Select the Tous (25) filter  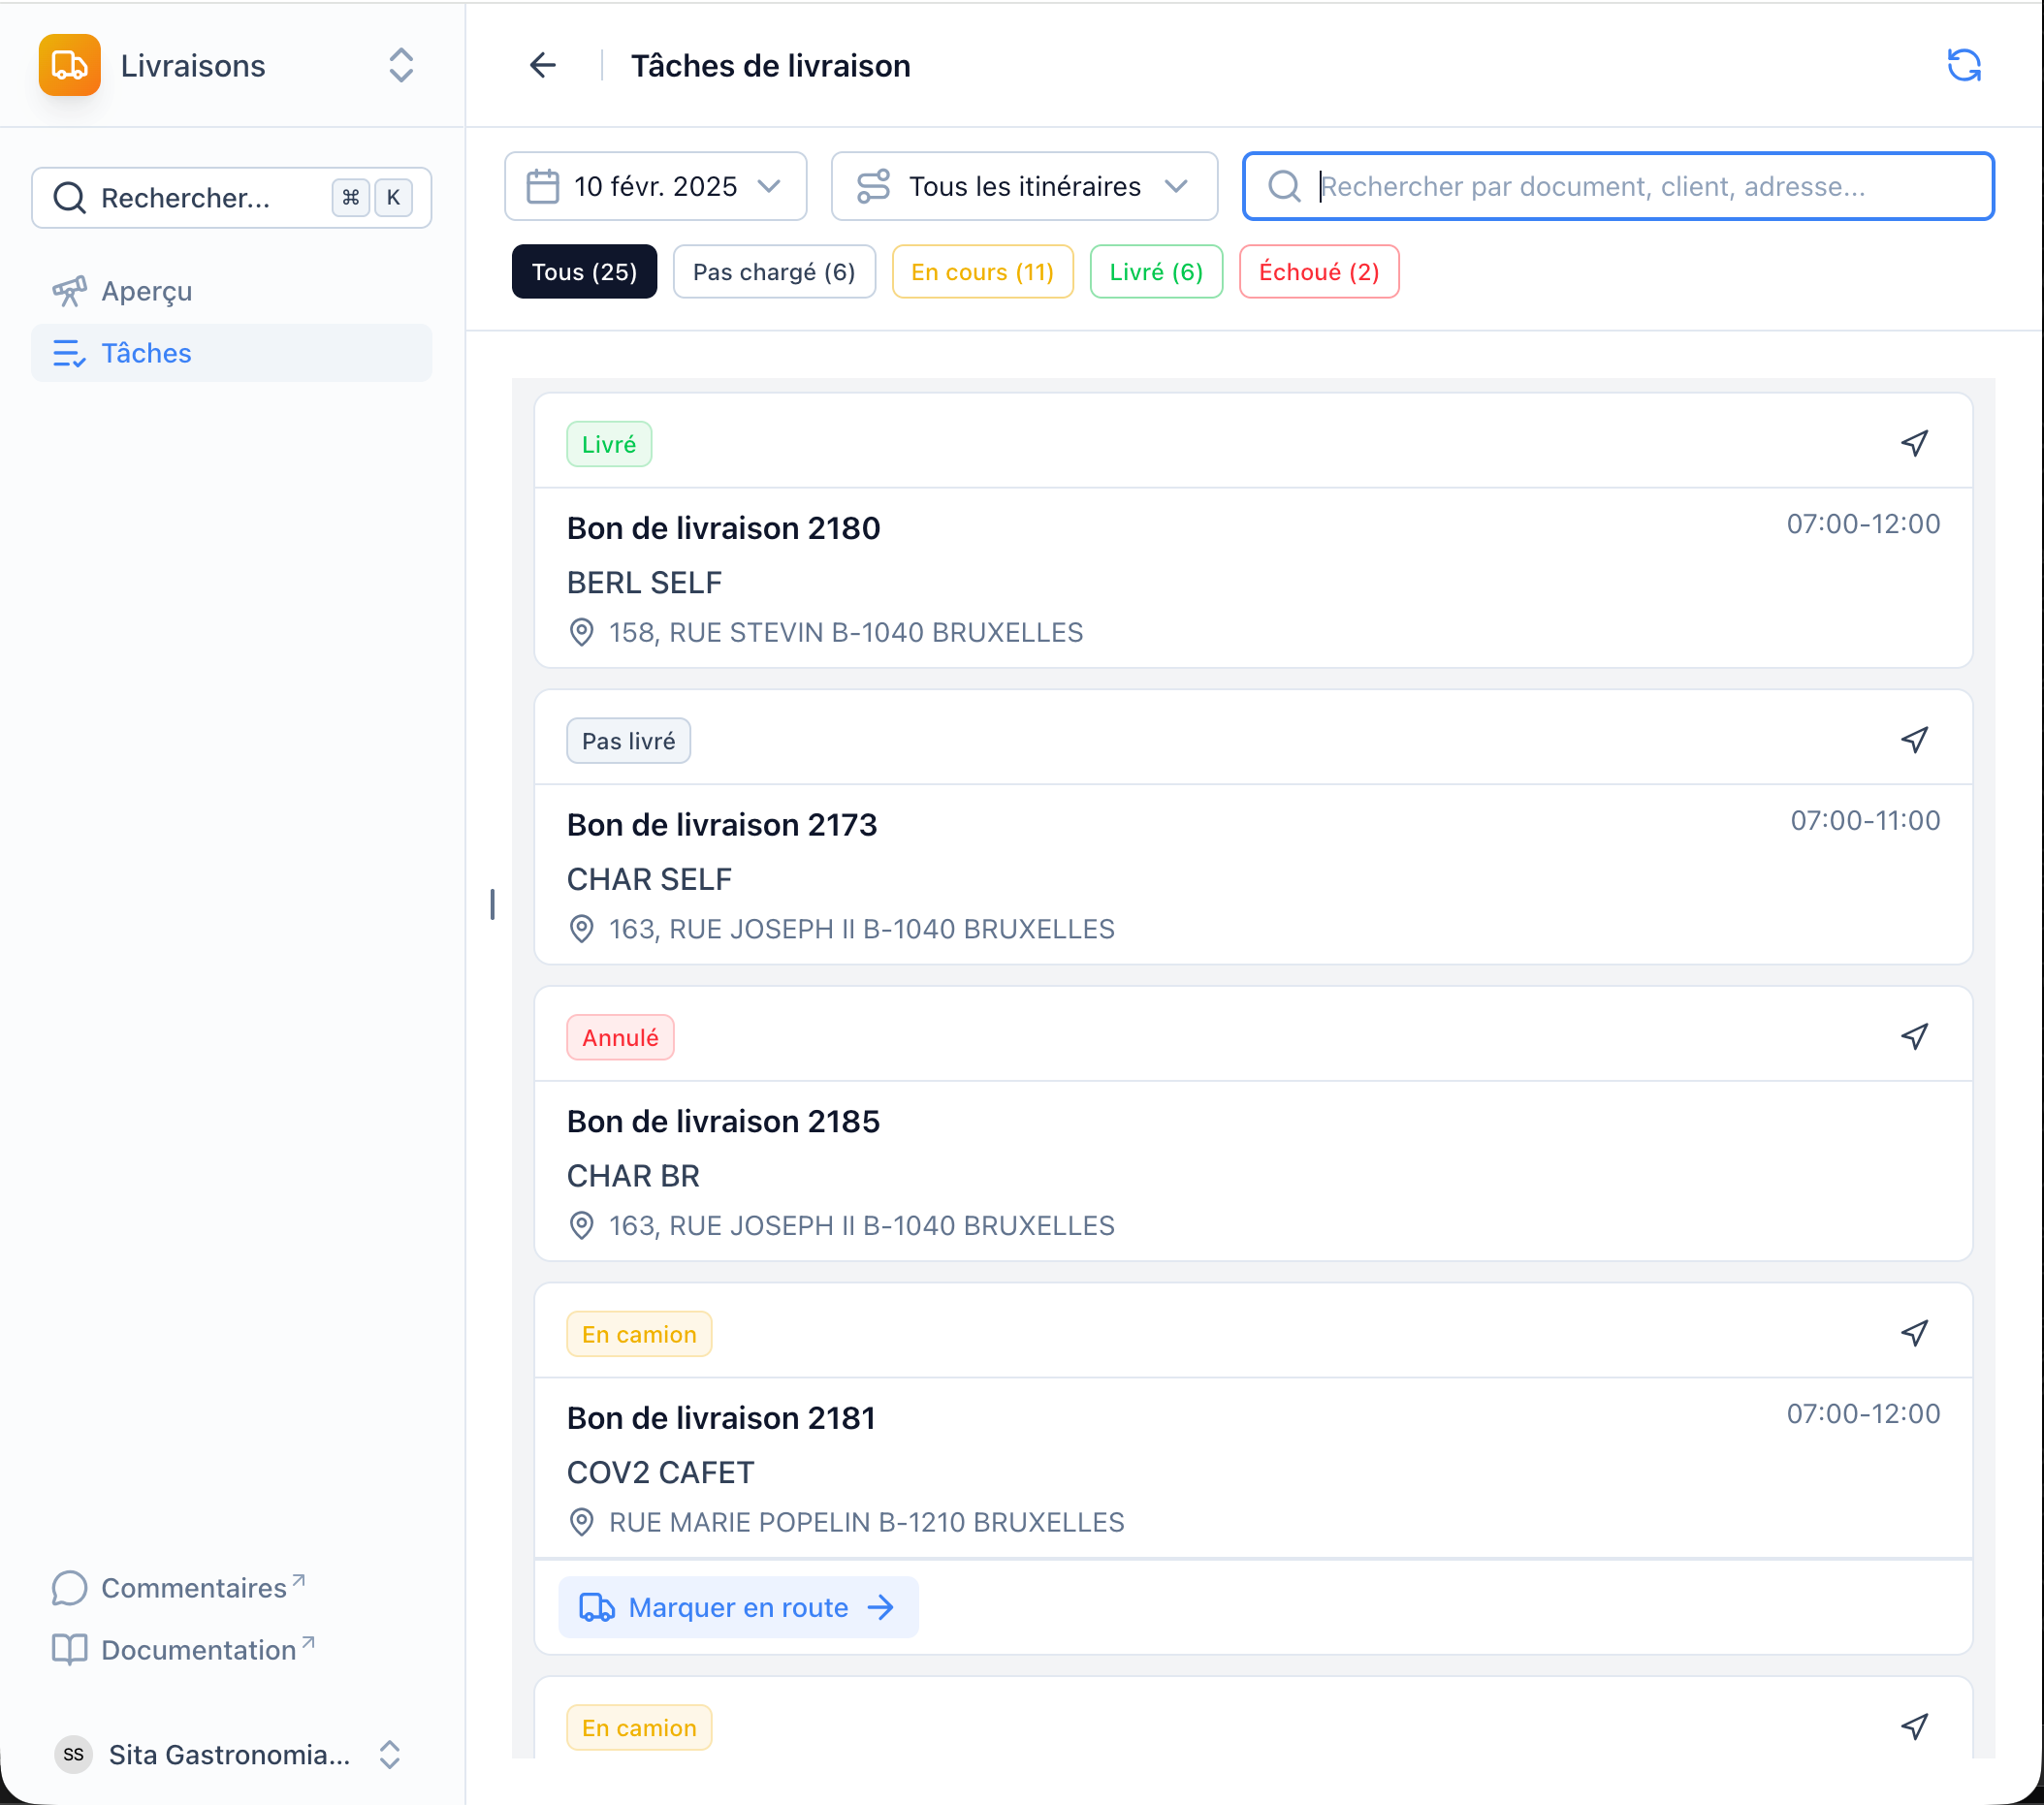click(x=585, y=272)
